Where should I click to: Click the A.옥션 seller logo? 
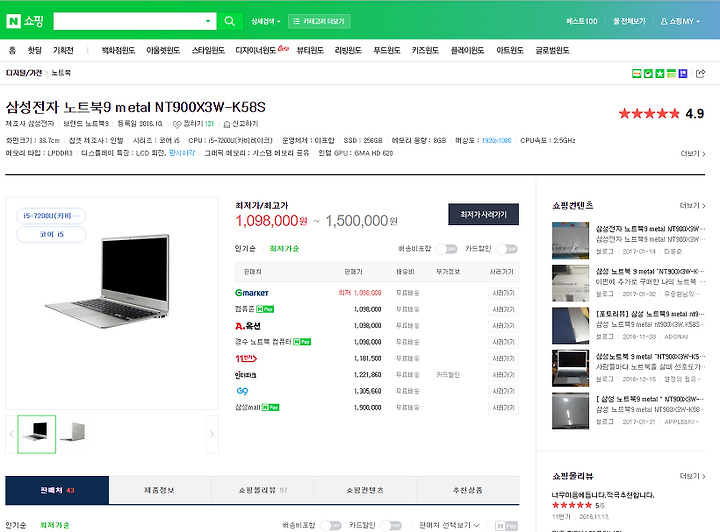coord(248,326)
